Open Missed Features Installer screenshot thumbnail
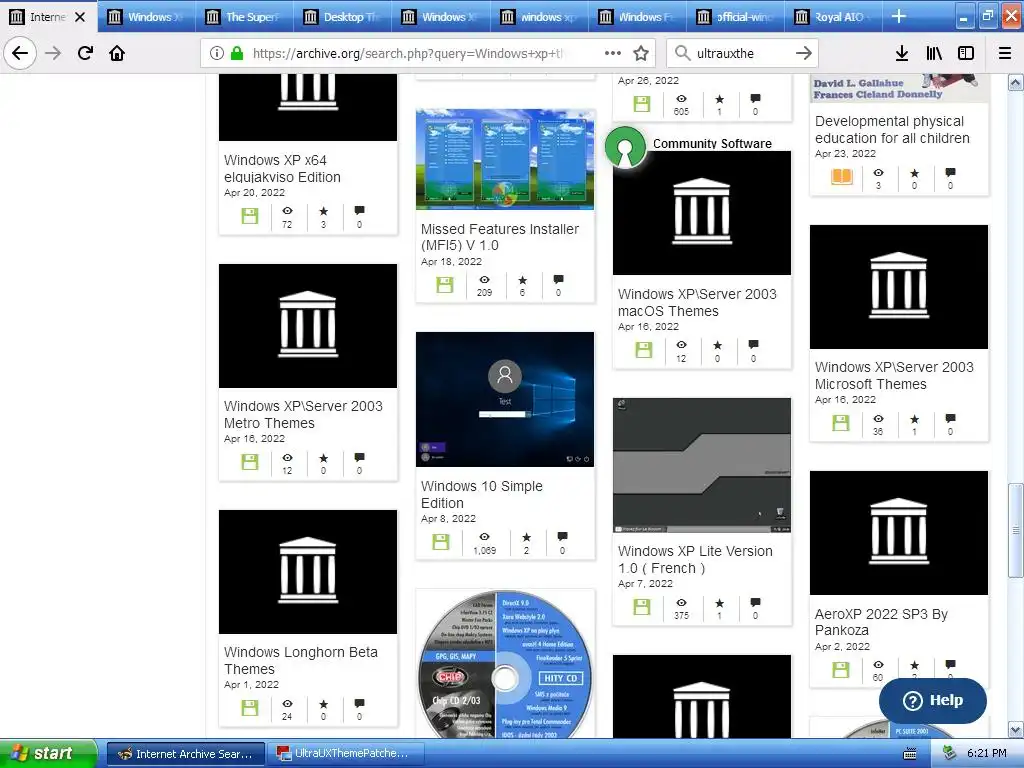The width and height of the screenshot is (1024, 768). (x=505, y=159)
